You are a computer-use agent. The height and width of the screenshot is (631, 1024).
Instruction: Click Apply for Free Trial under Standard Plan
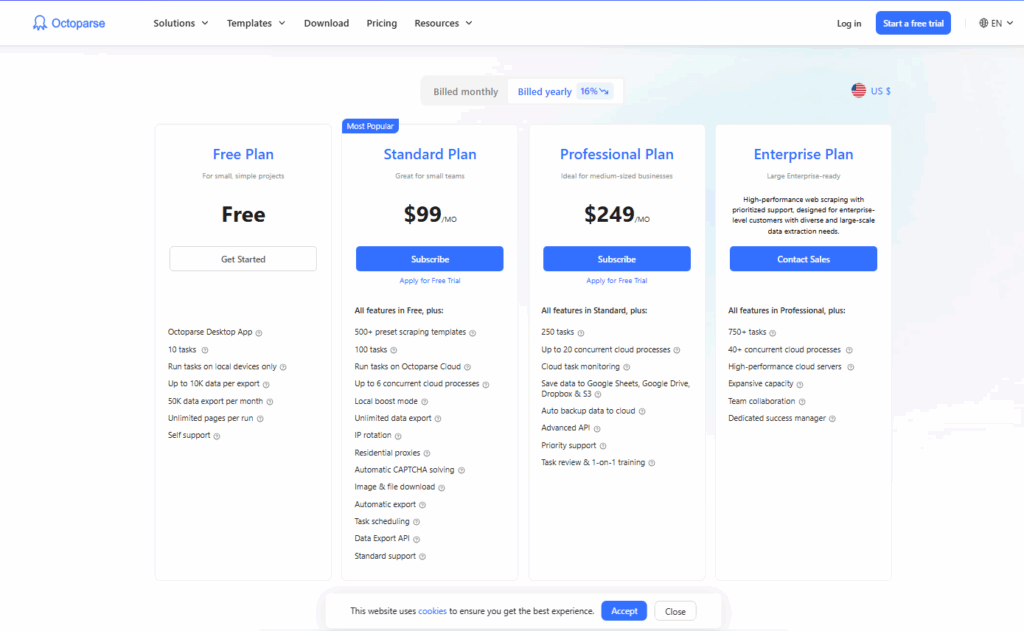430,281
